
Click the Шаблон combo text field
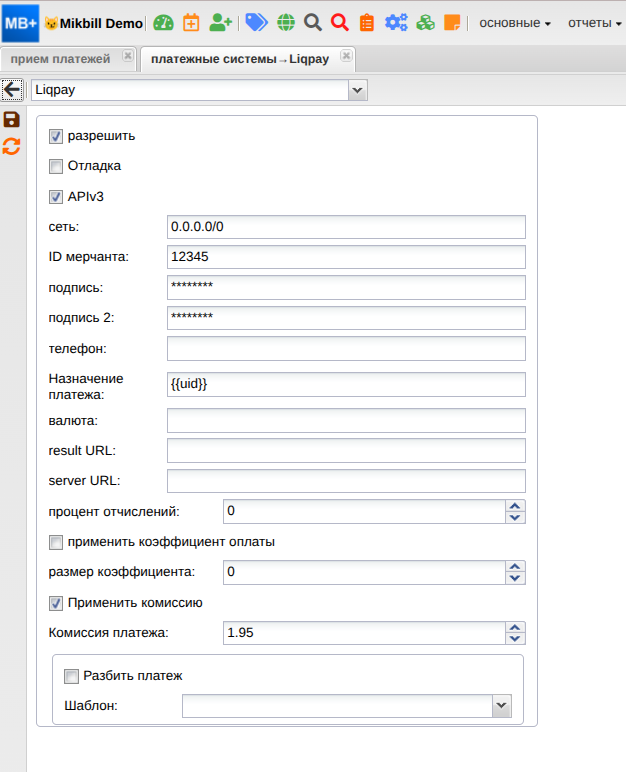[337, 706]
